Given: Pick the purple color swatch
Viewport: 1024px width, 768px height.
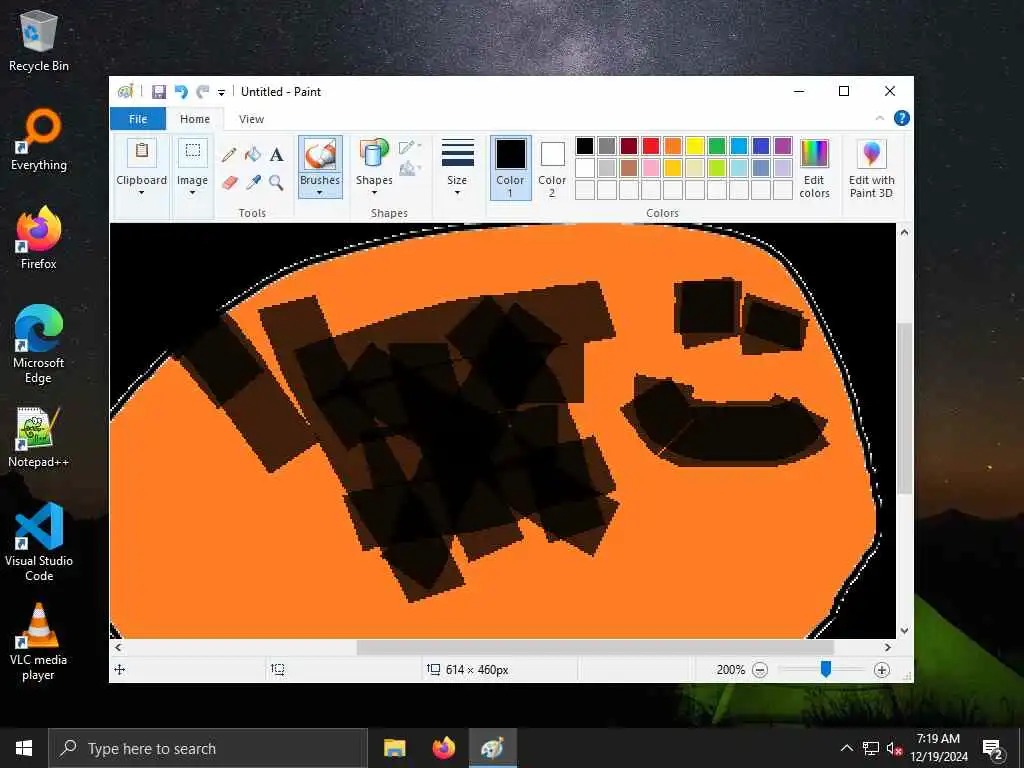Looking at the screenshot, I should [x=782, y=146].
